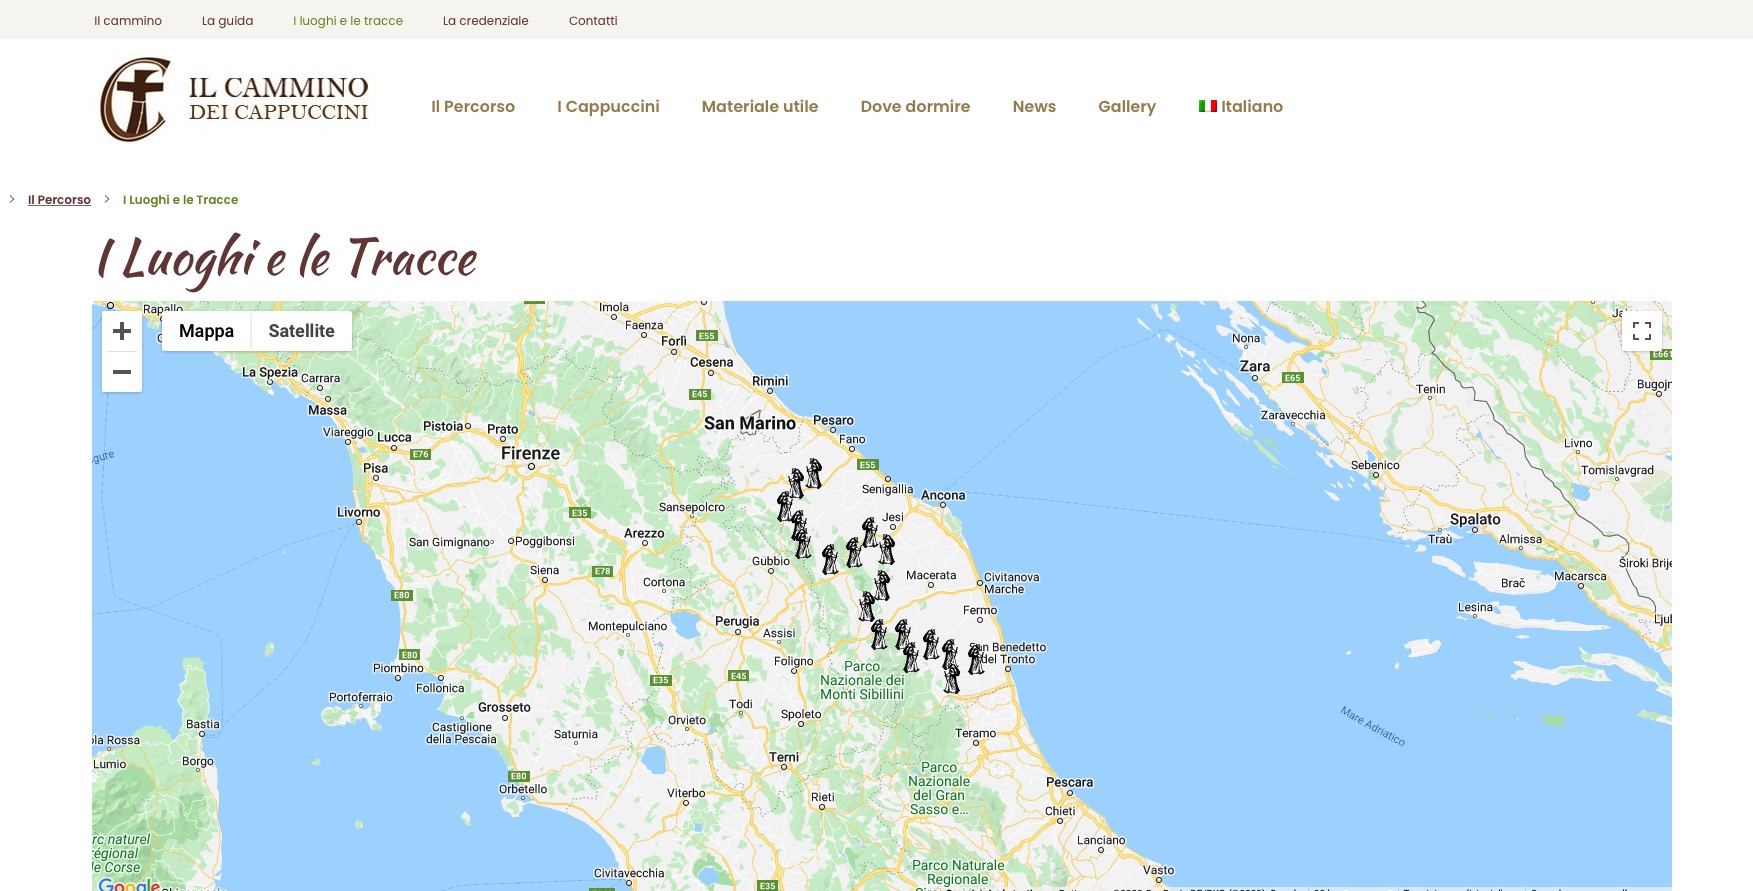Open the Contatti link in top bar
Screen dimensions: 1753x891
point(592,21)
